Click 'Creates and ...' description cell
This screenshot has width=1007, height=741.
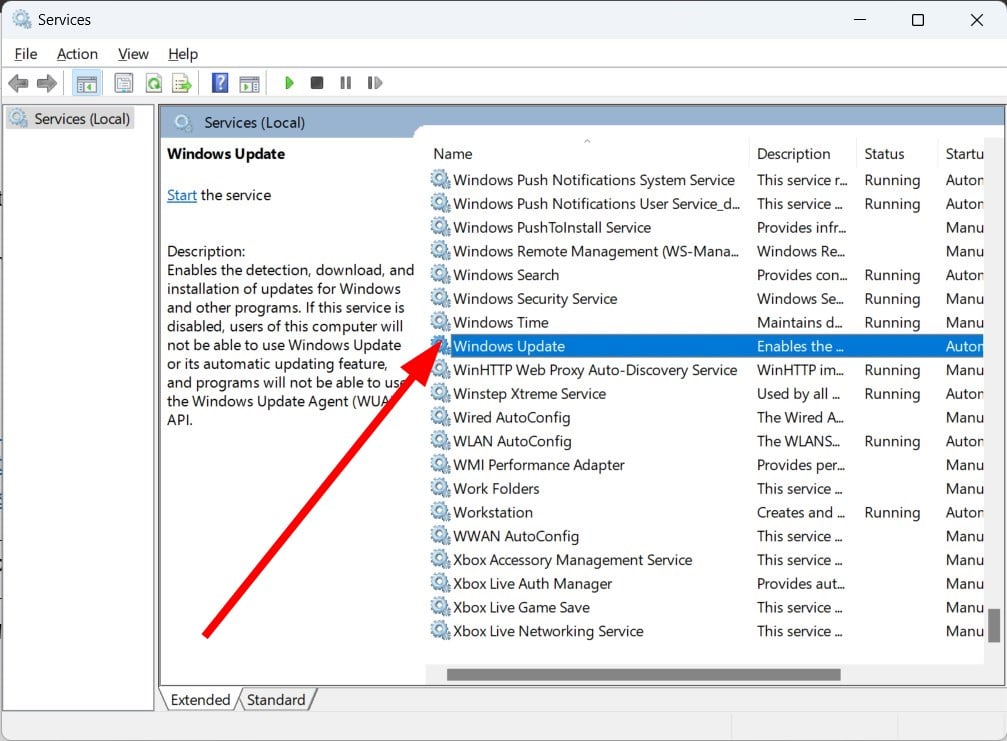coord(801,512)
